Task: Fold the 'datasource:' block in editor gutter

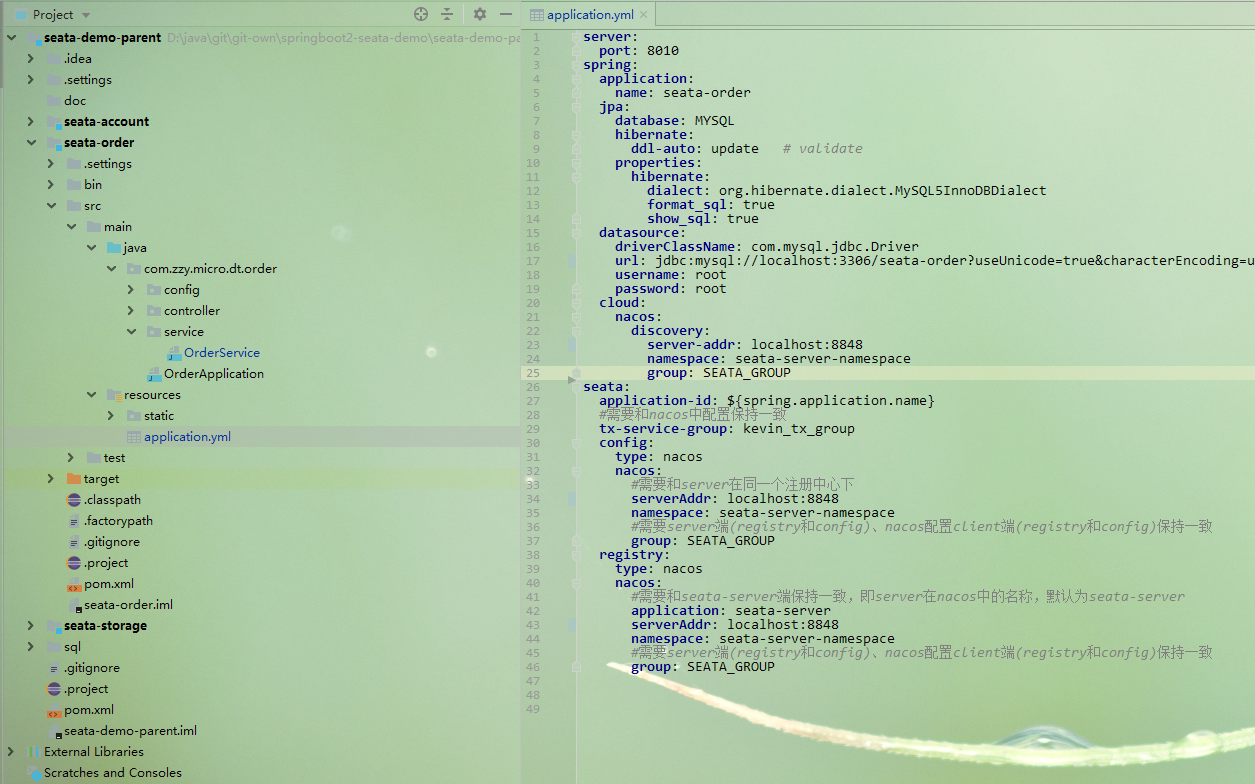Action: pyautogui.click(x=576, y=233)
